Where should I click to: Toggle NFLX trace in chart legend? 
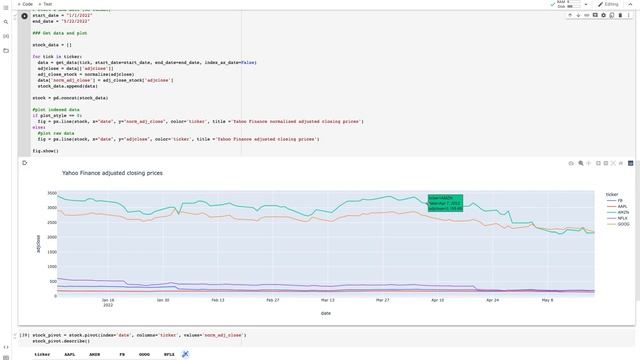(x=617, y=218)
